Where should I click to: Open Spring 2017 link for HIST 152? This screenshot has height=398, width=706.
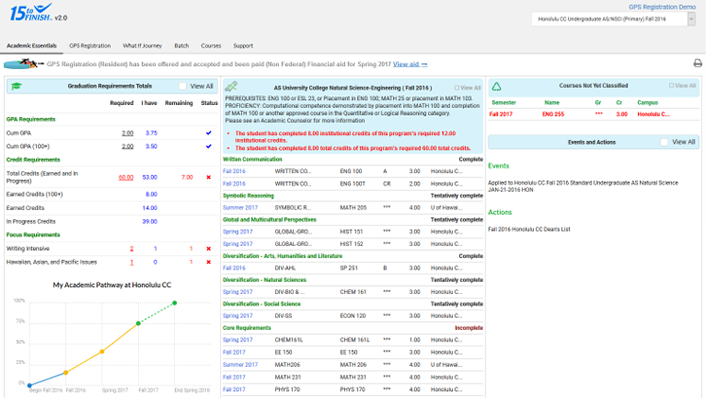coord(238,244)
